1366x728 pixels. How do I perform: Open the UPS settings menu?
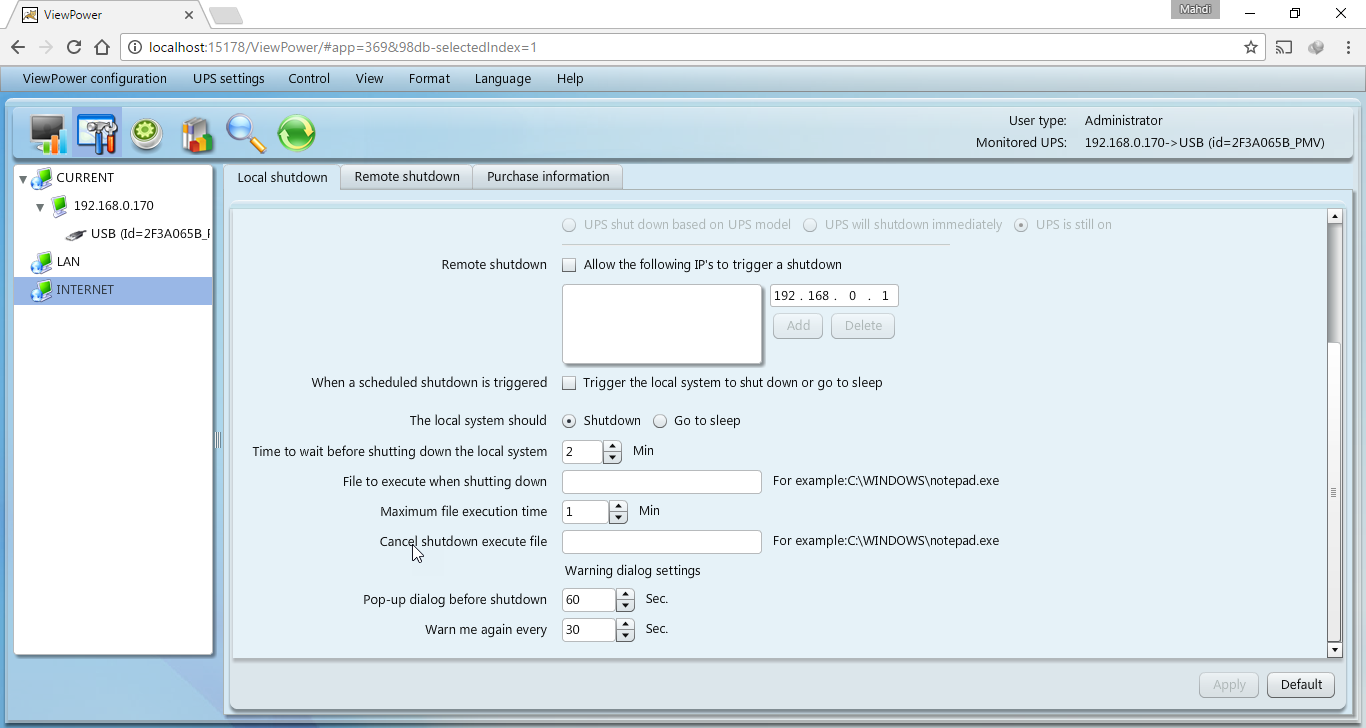(228, 79)
